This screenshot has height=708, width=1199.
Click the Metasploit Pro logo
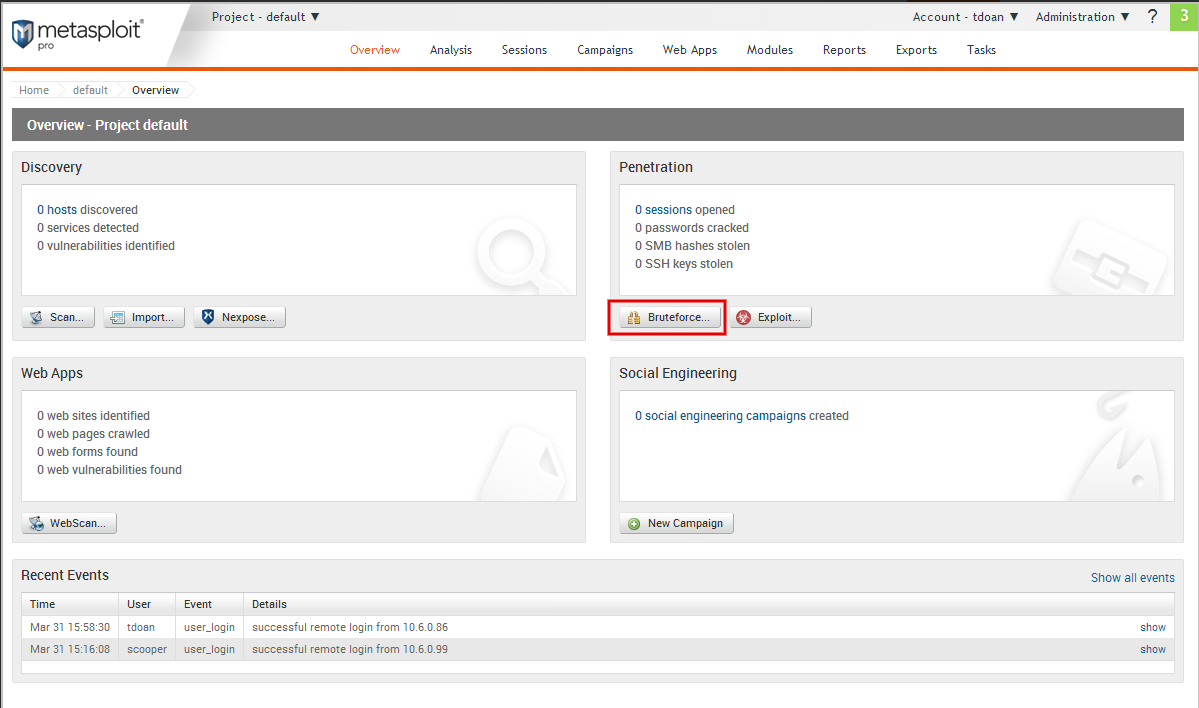pyautogui.click(x=77, y=33)
